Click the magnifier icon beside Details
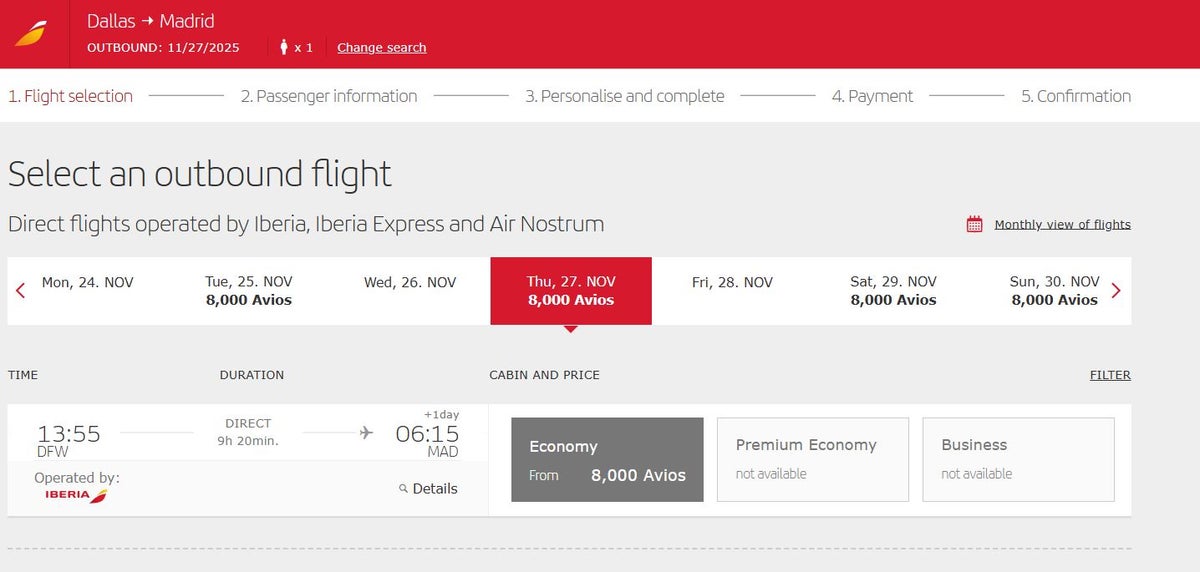The image size is (1200, 572). coord(403,489)
